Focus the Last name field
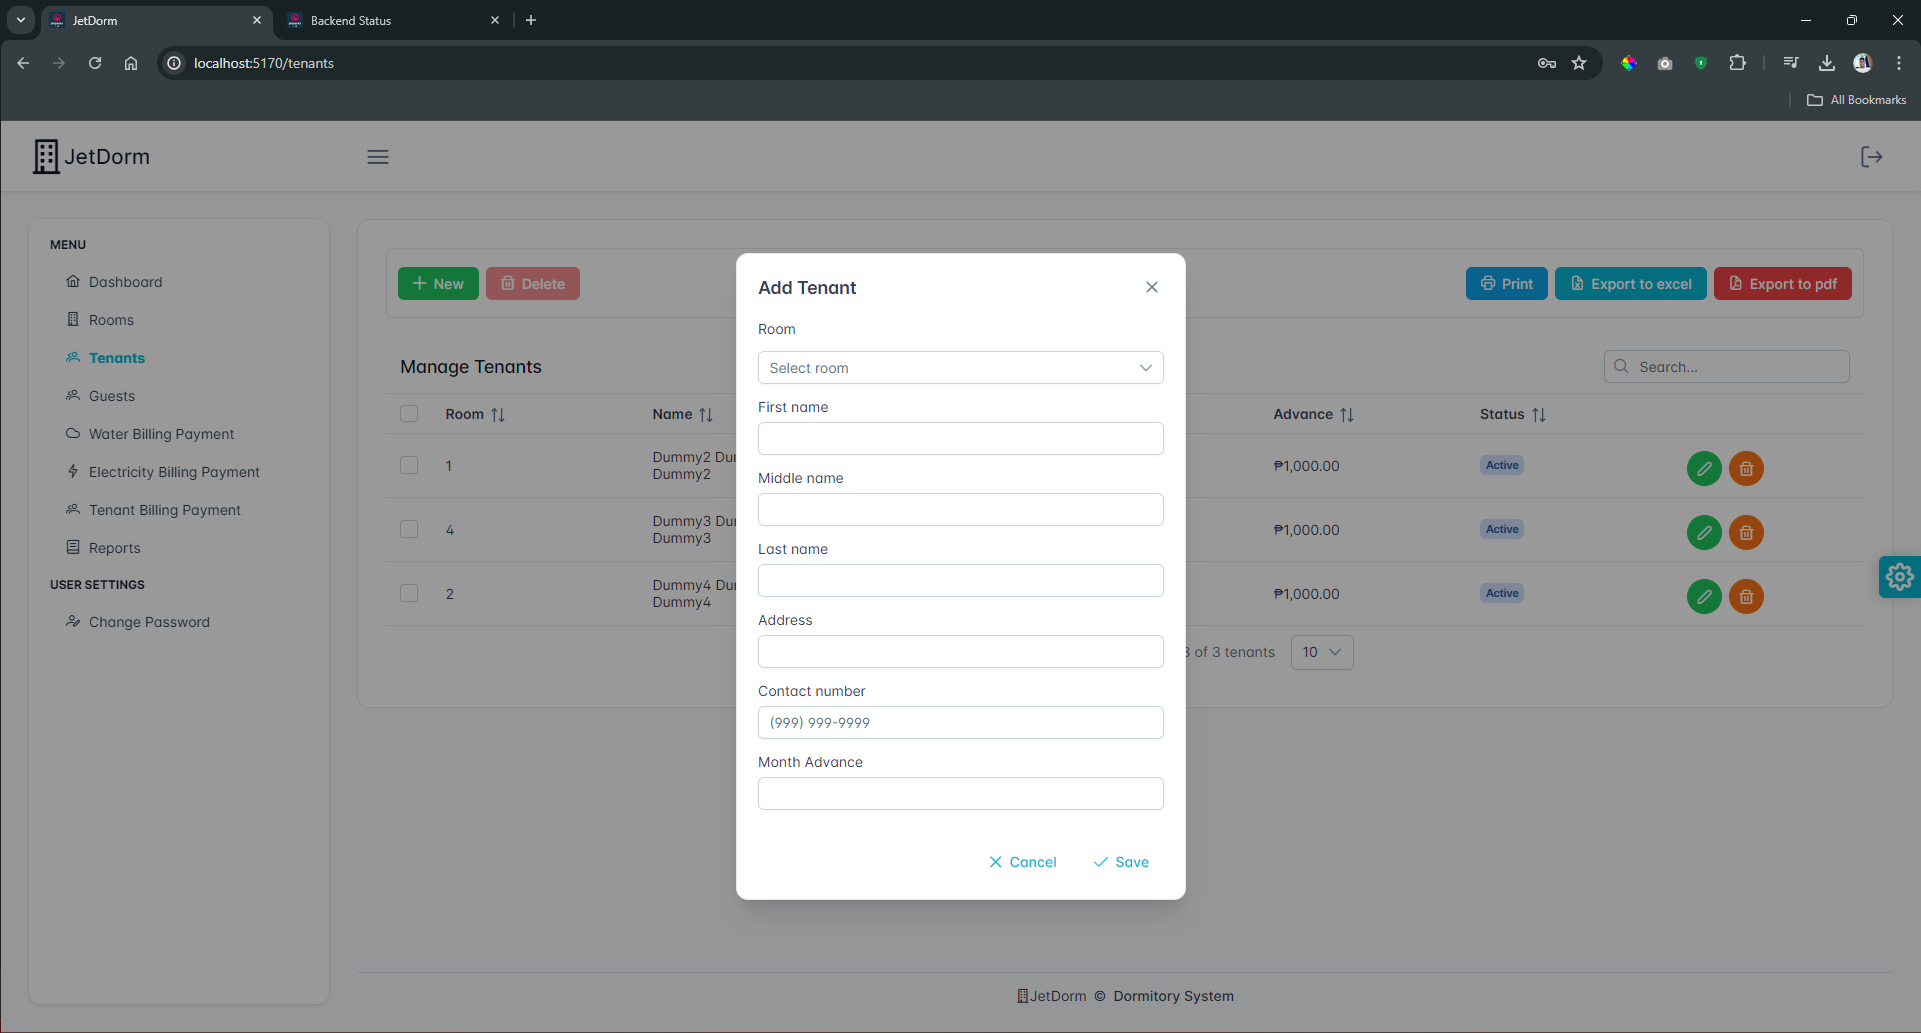The image size is (1921, 1033). coord(960,581)
